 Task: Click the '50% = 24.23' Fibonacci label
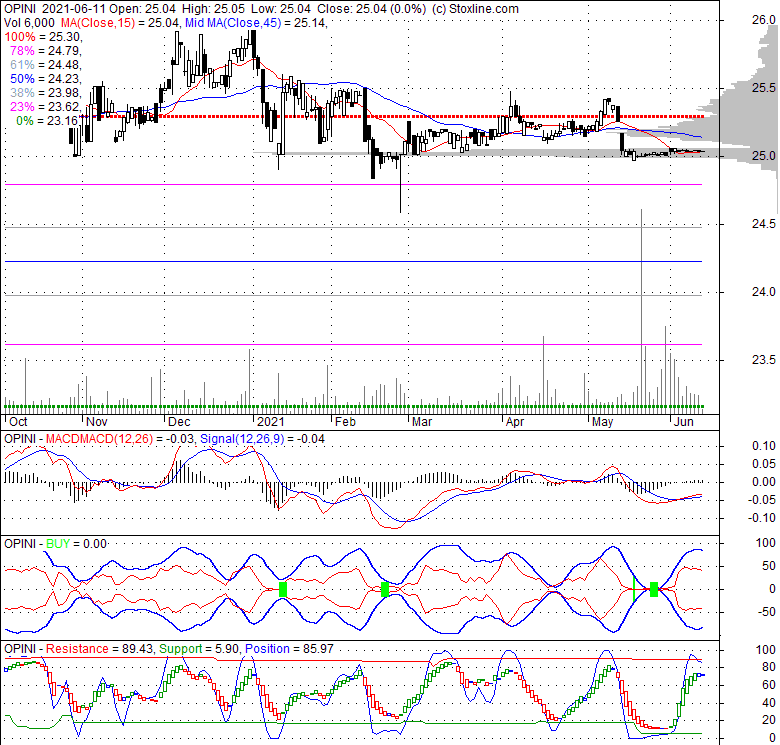(x=45, y=79)
